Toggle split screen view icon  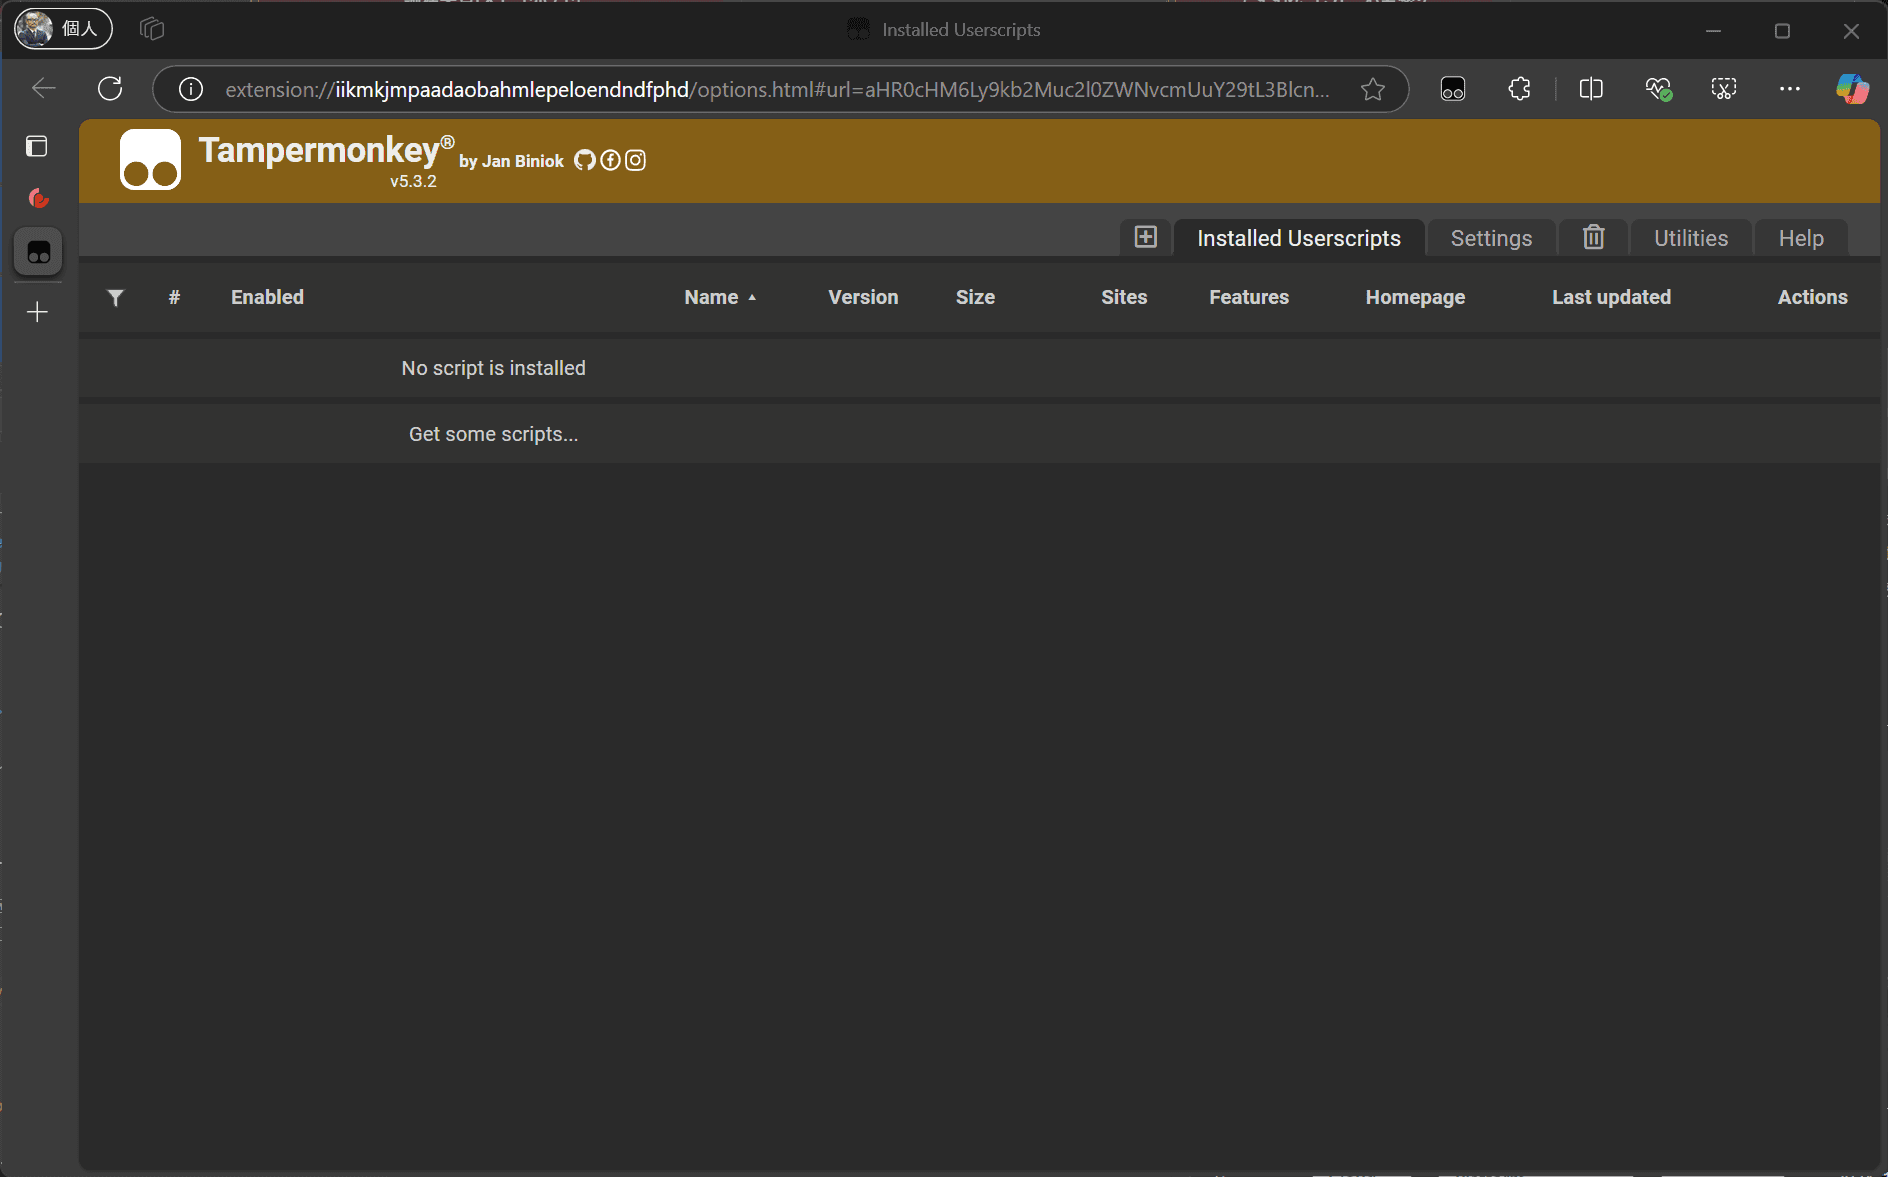point(1591,89)
